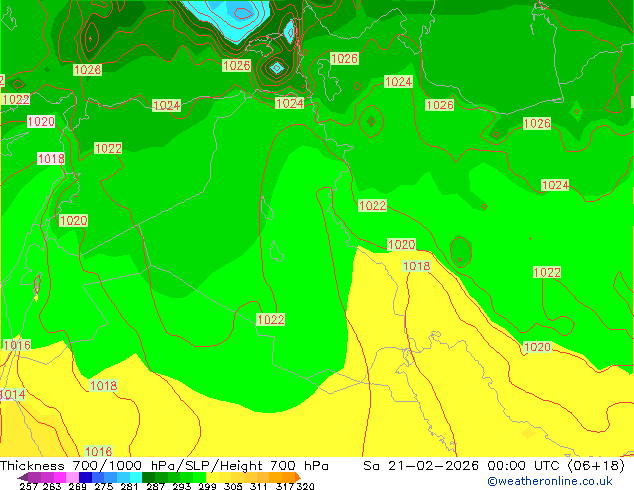Click the 1014 isobar label
Screen dimensions: 634x490
tap(13, 395)
